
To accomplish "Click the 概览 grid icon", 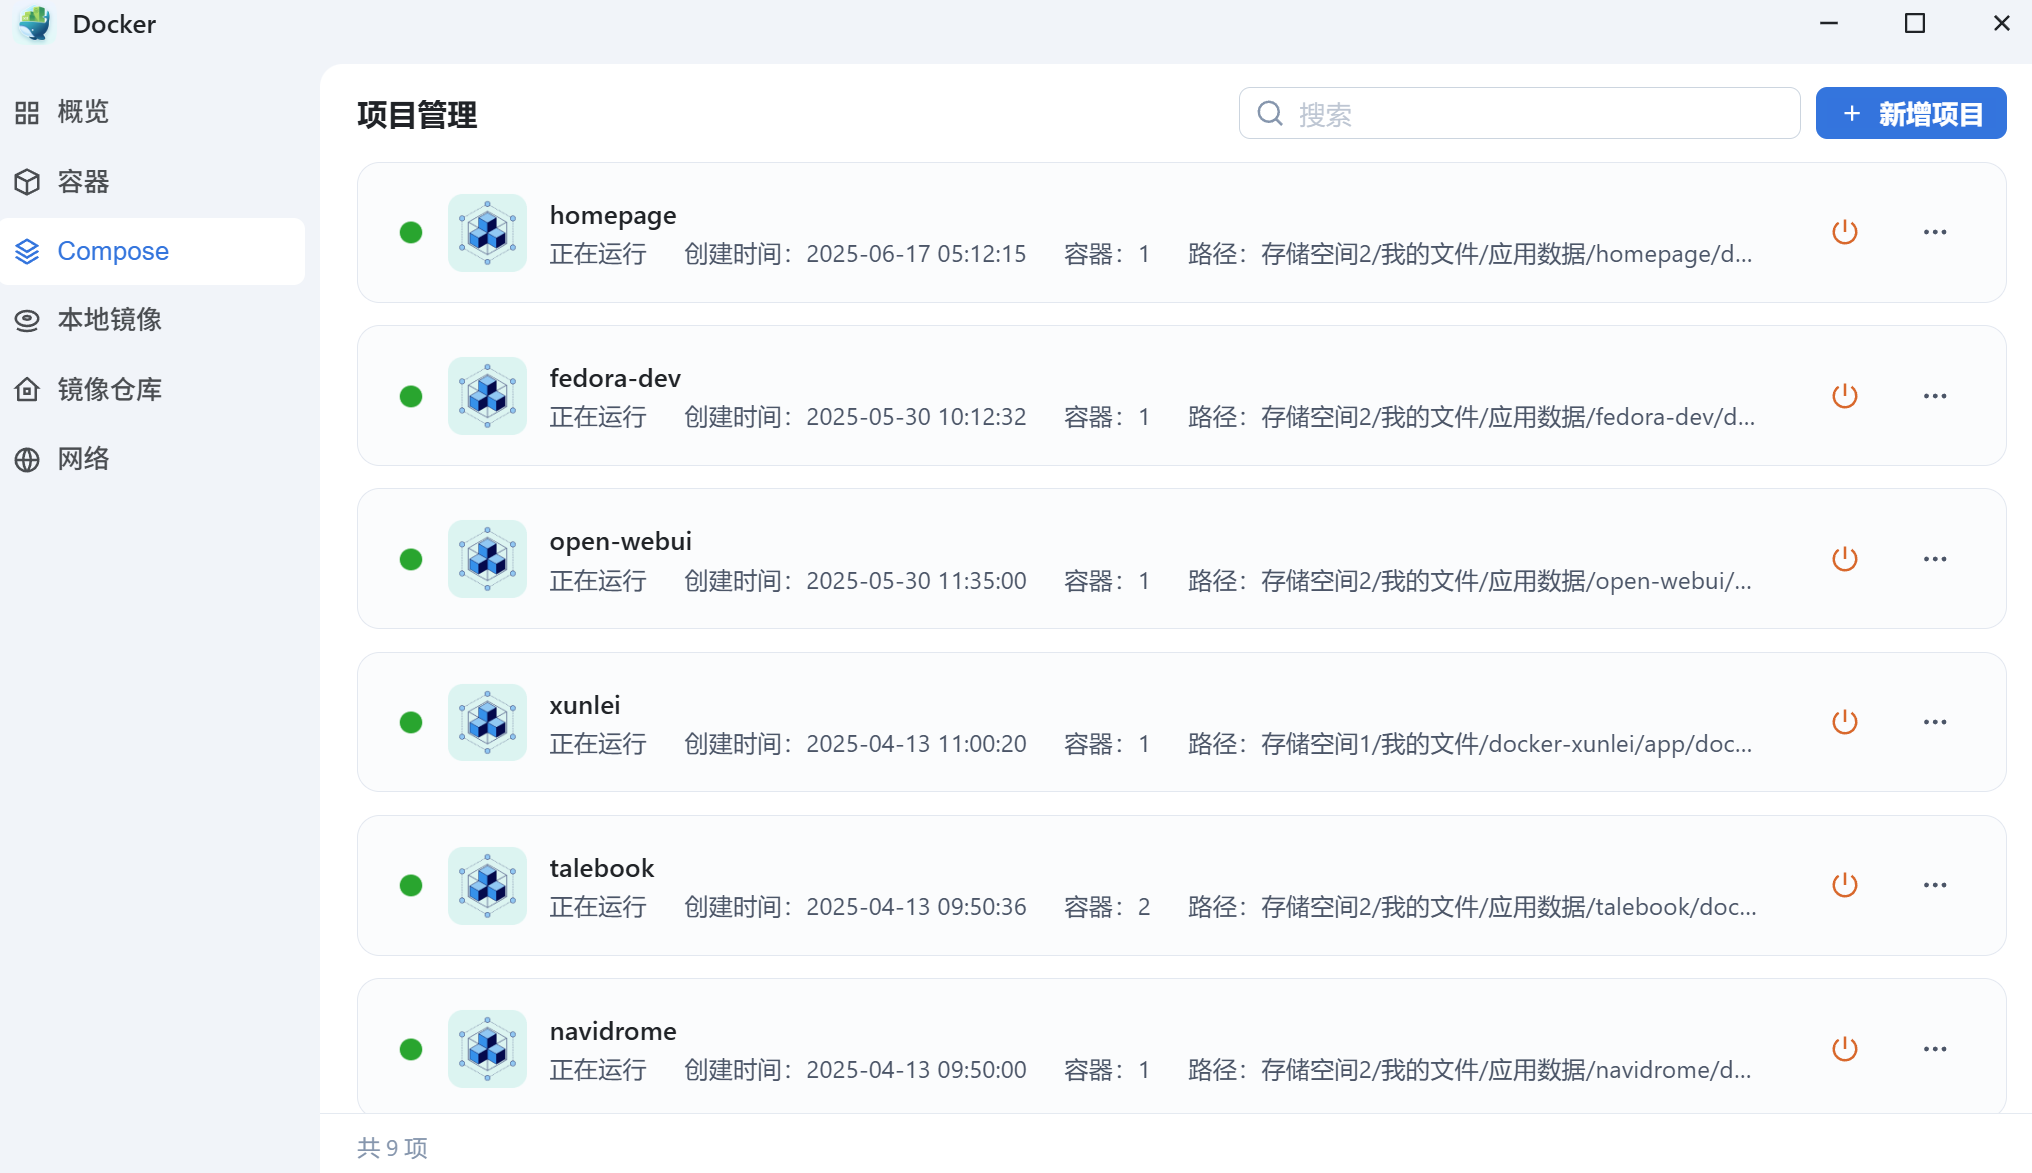I will tap(27, 112).
